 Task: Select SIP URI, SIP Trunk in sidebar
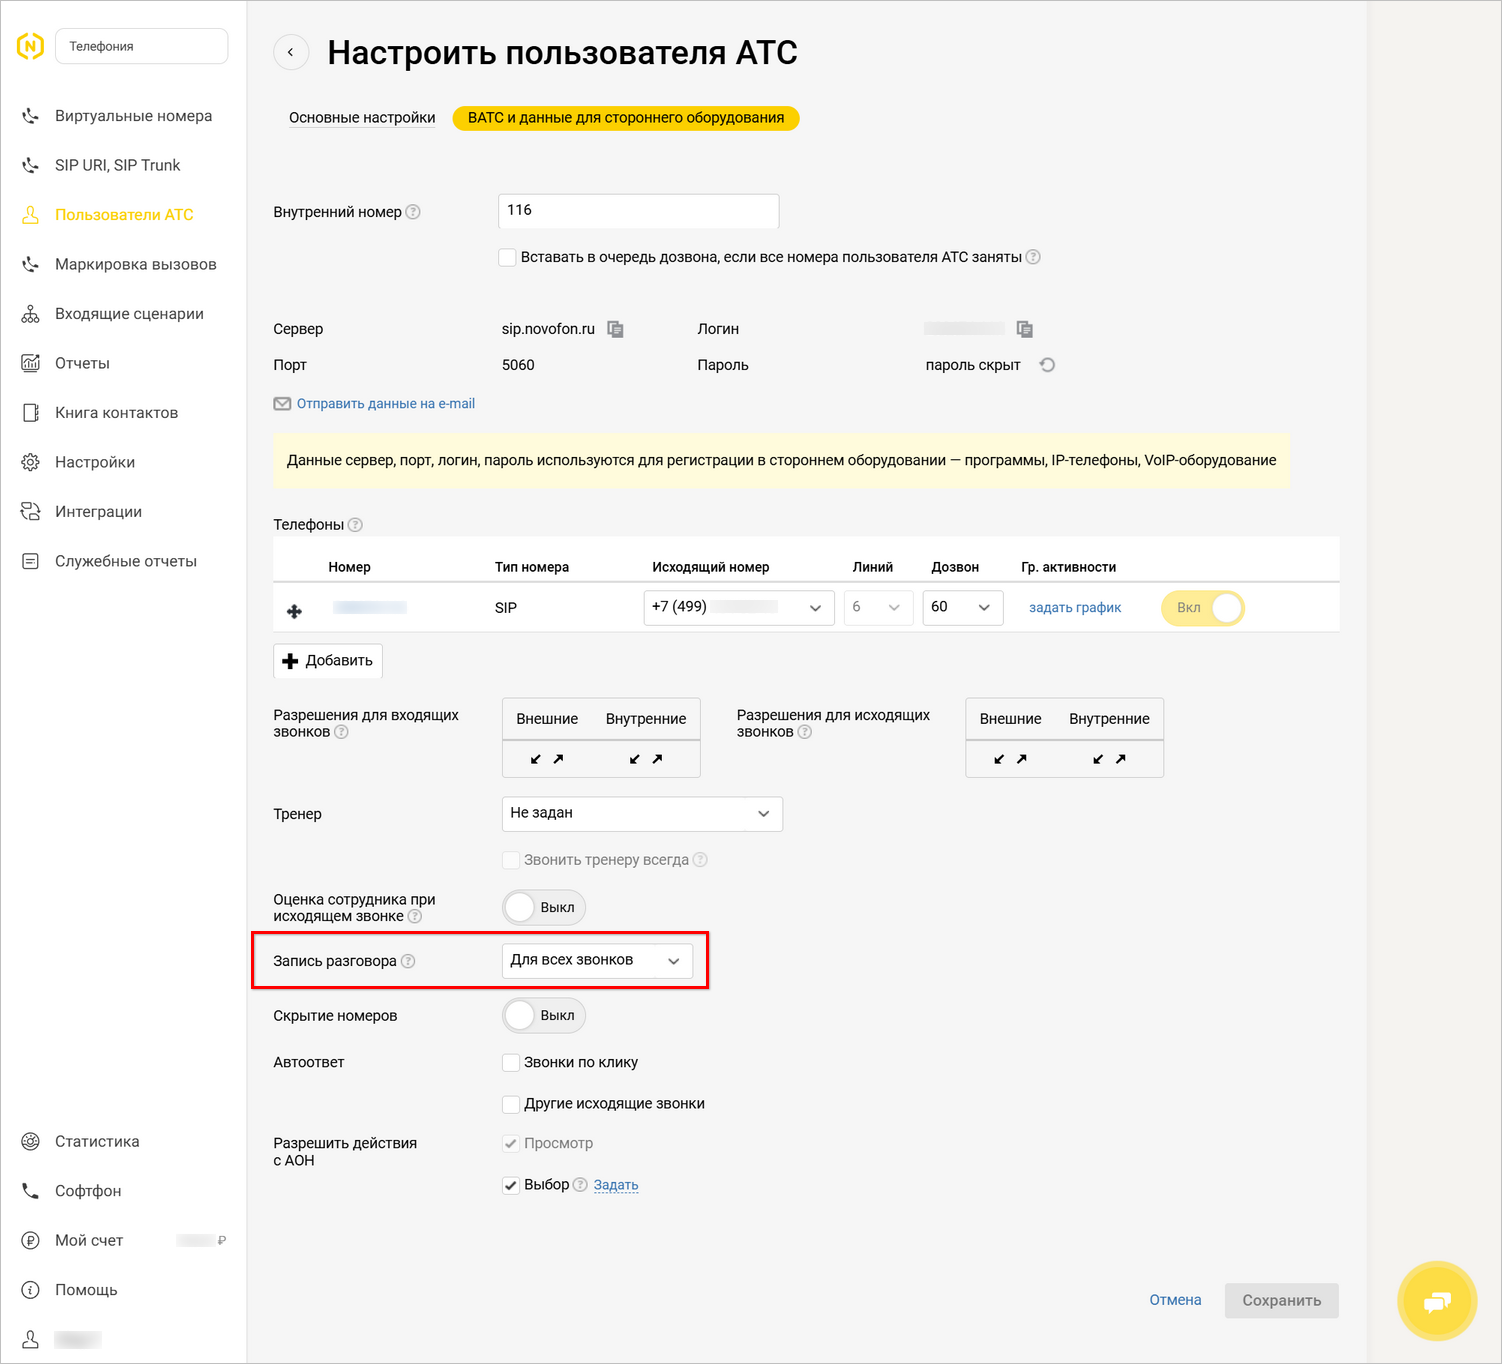(117, 164)
